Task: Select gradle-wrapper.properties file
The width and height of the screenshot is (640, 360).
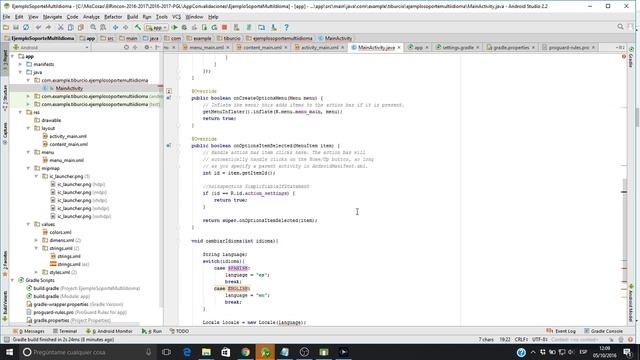Action: (x=61, y=304)
